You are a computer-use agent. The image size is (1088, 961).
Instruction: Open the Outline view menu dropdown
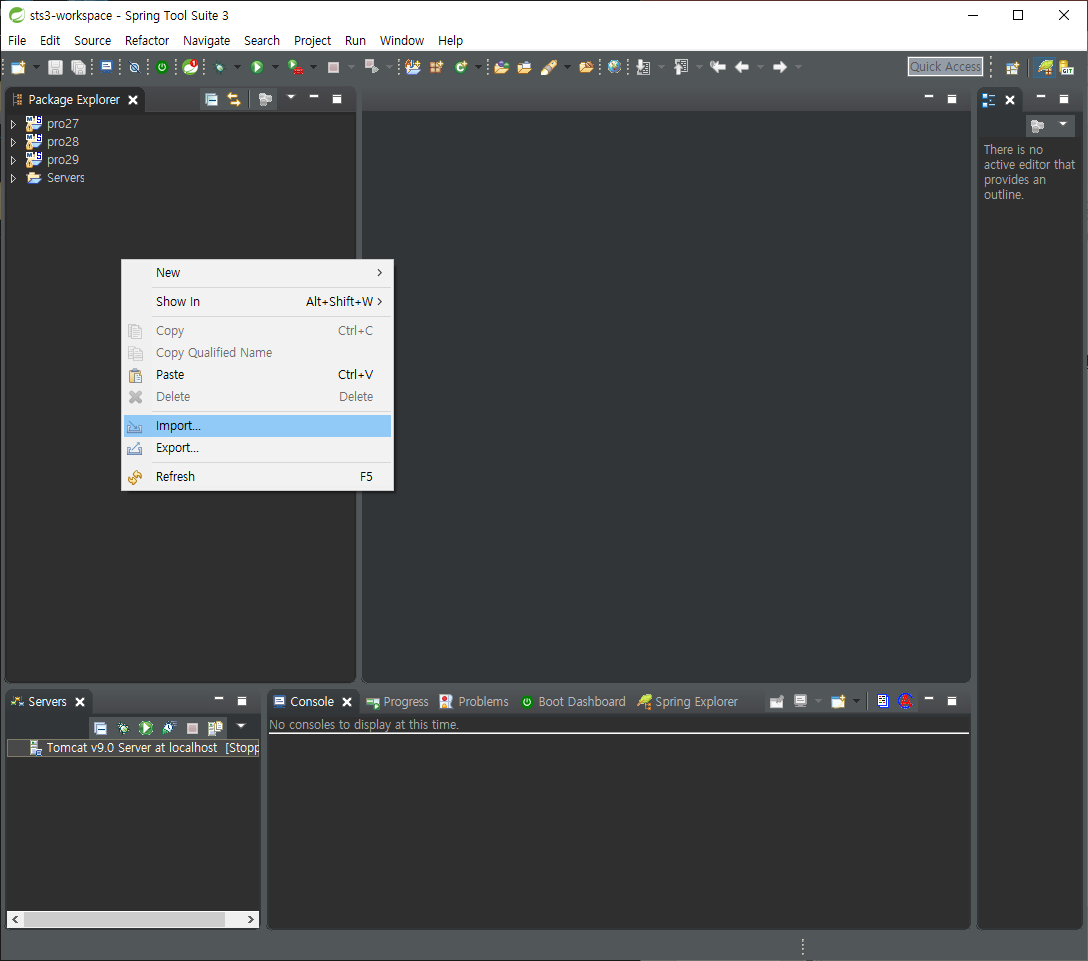click(x=1062, y=124)
